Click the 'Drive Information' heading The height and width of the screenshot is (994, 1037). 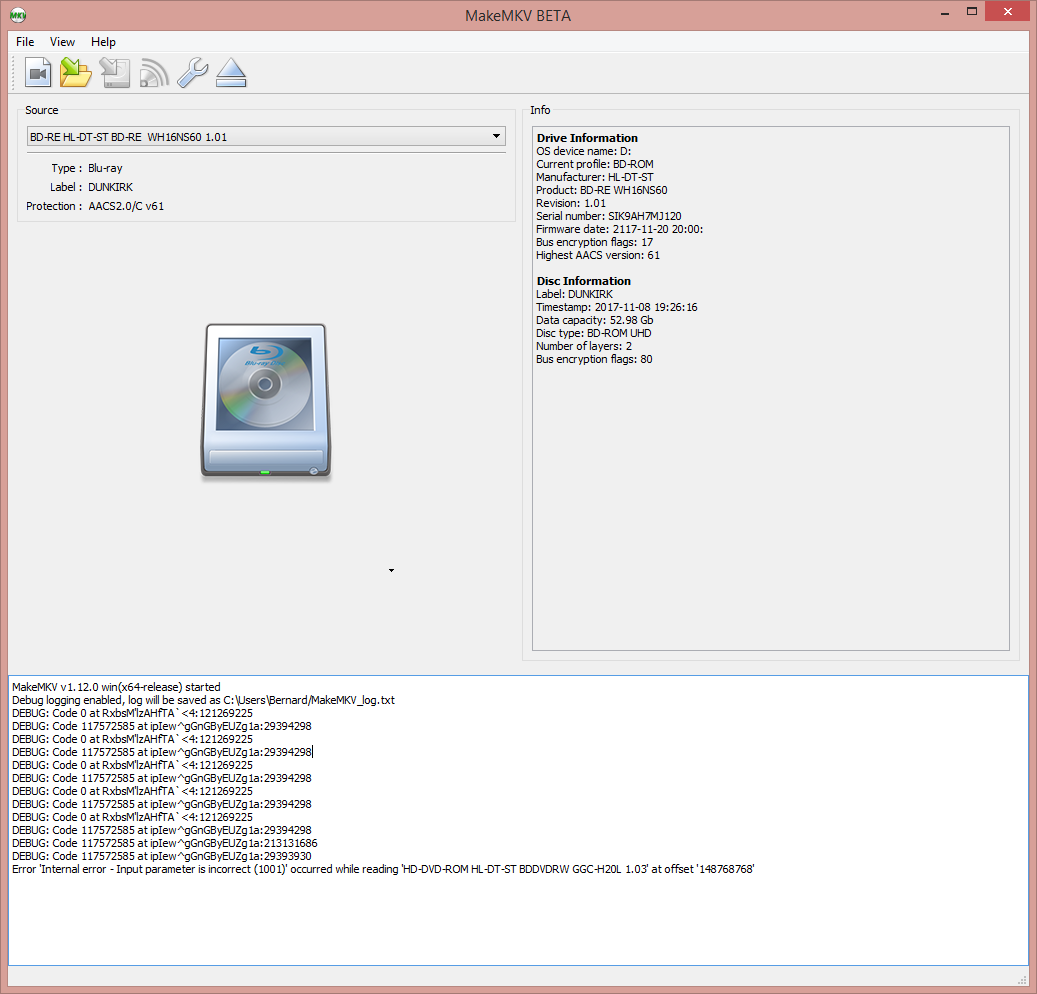point(587,138)
